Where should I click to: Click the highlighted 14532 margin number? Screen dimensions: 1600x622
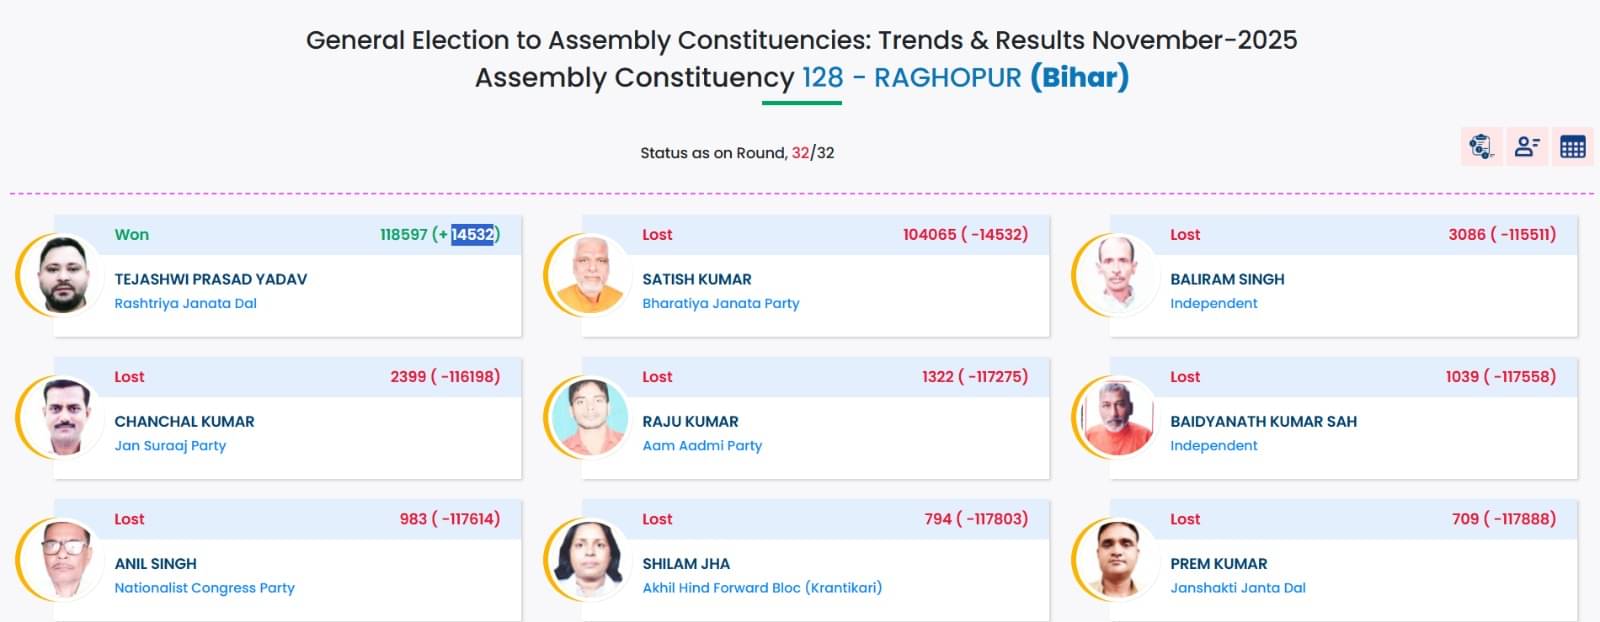click(472, 234)
